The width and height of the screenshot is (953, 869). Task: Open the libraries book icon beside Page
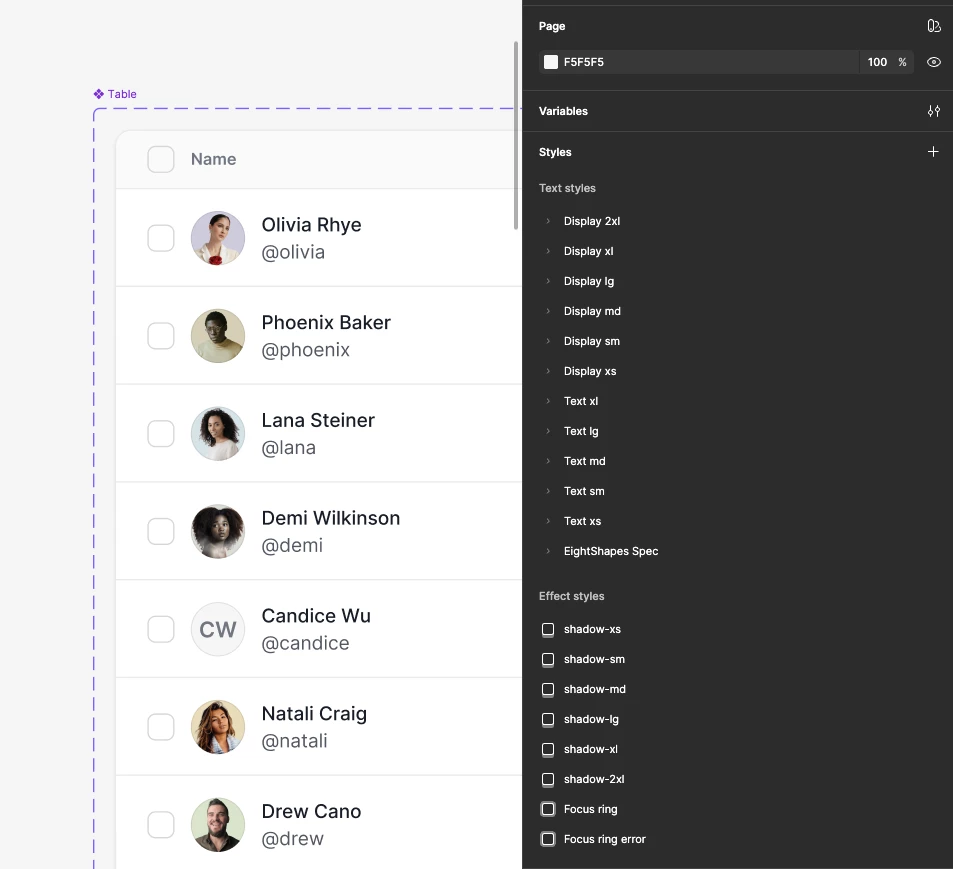pyautogui.click(x=934, y=26)
